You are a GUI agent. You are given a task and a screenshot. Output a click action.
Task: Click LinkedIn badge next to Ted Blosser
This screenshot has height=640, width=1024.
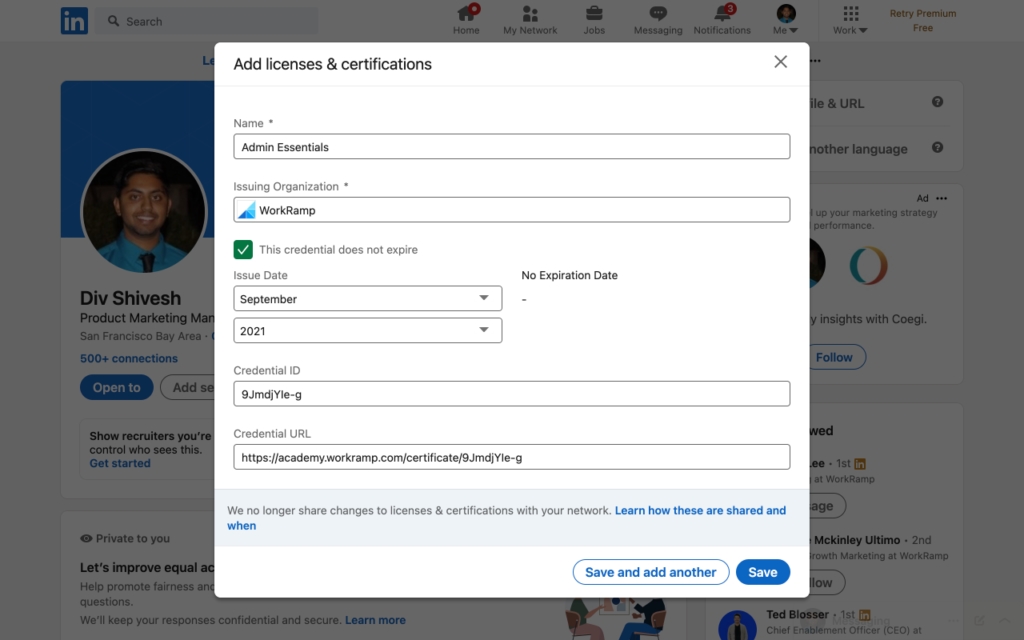click(865, 615)
